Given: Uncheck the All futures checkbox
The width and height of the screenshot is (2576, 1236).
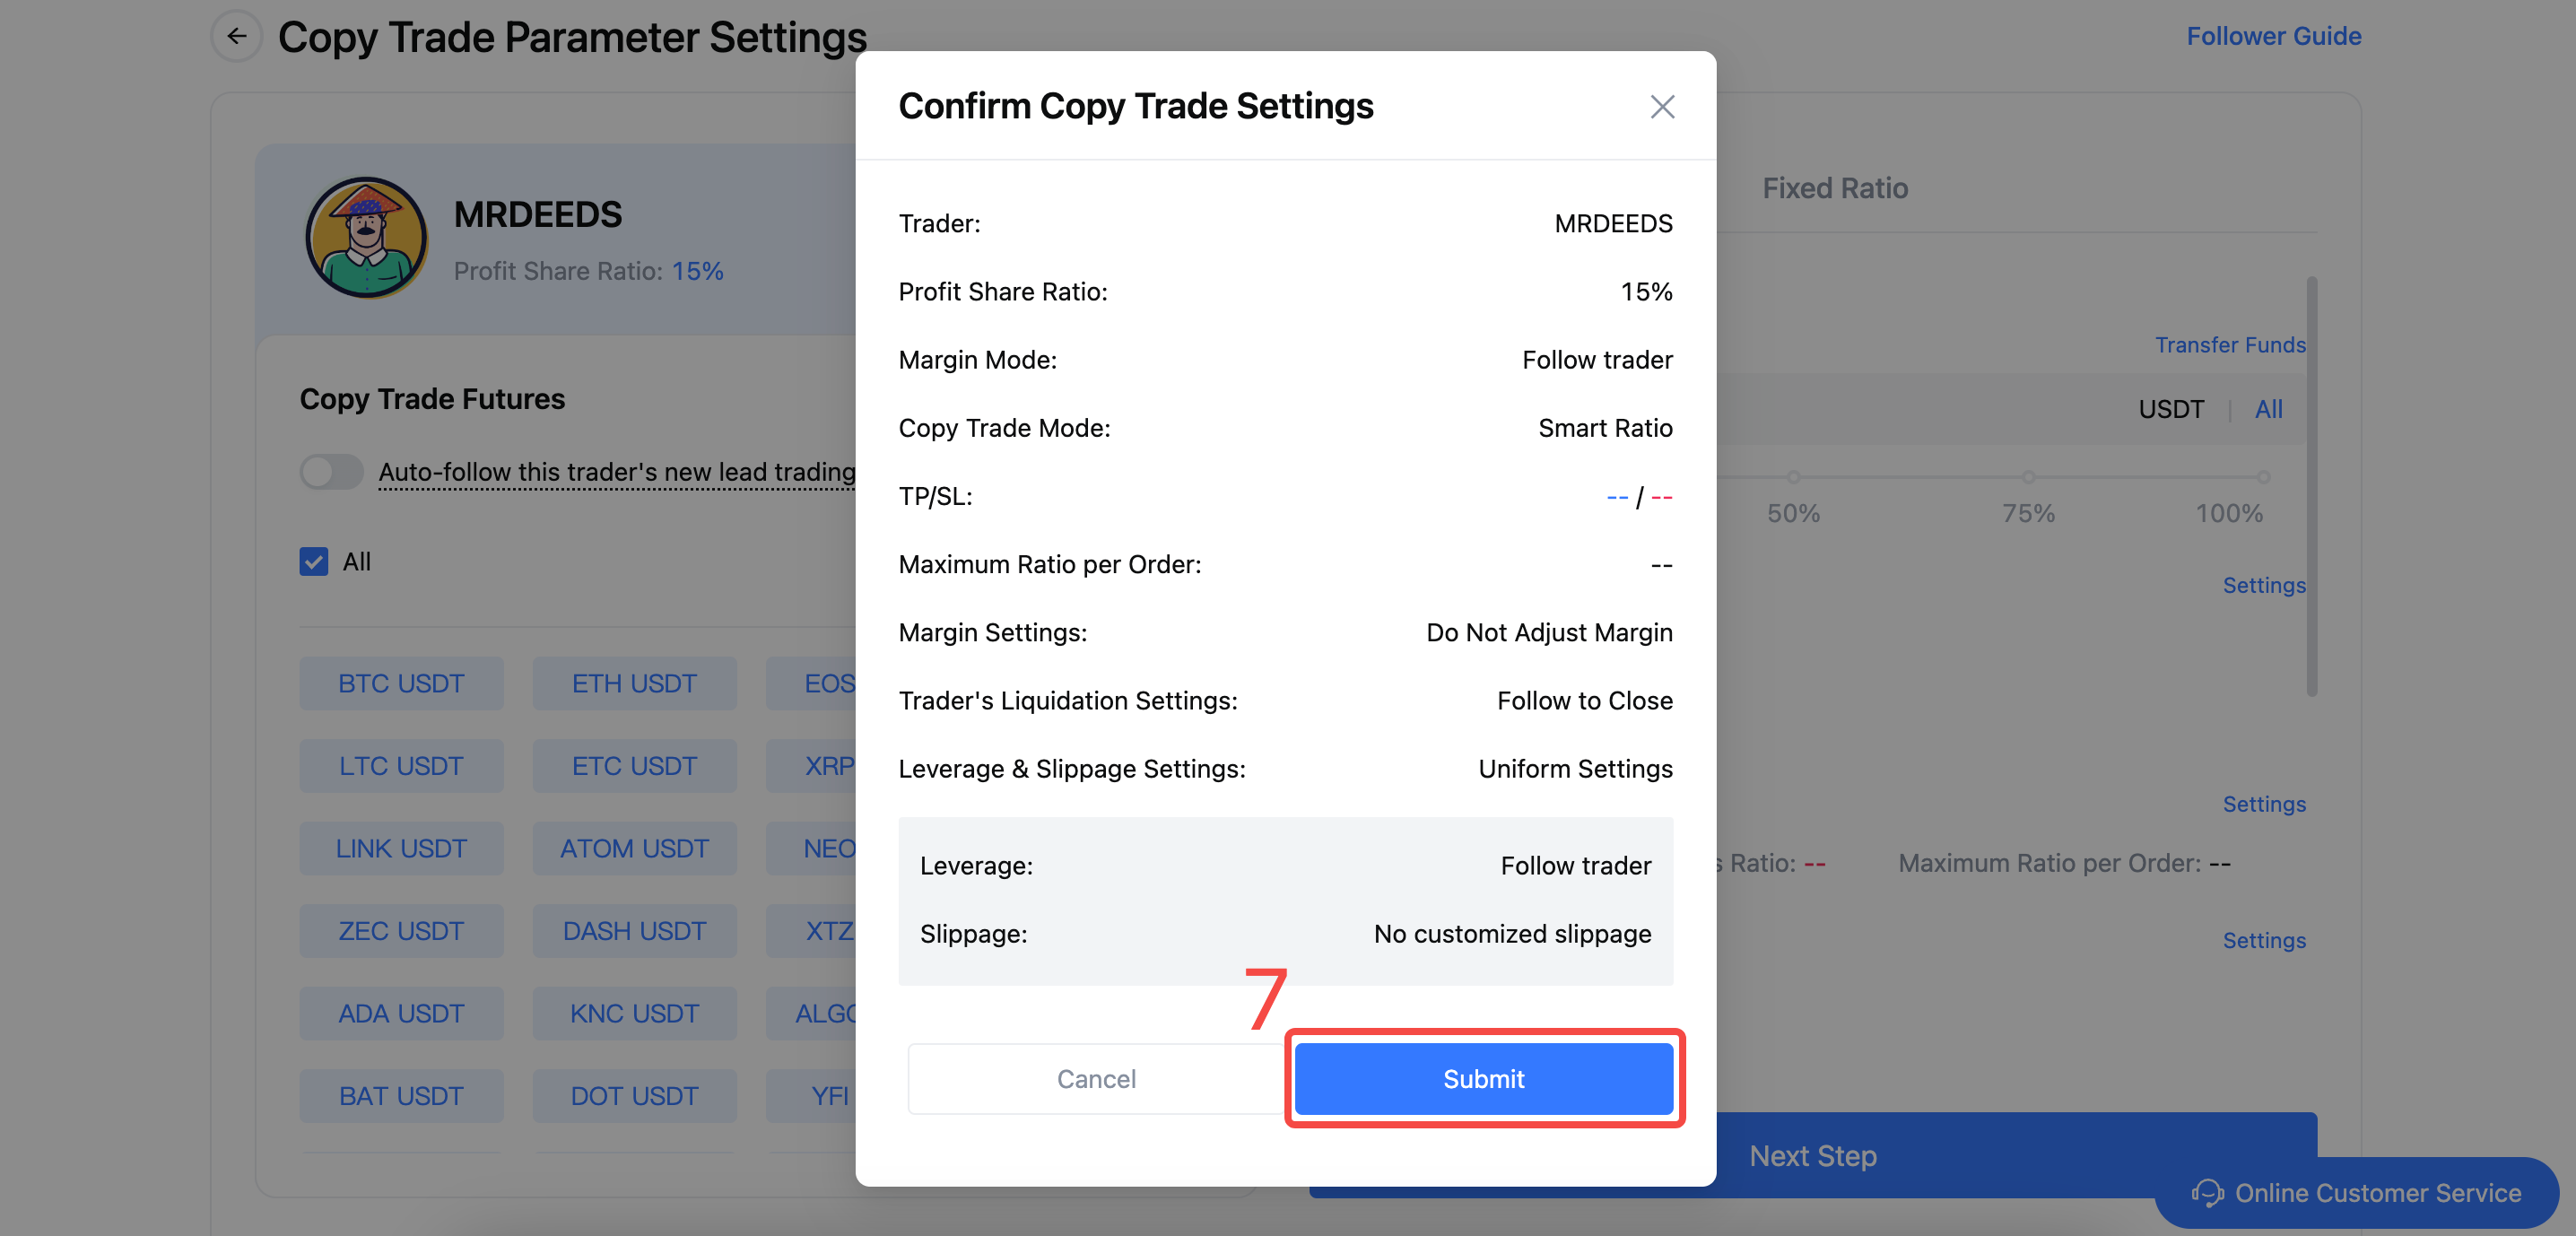Looking at the screenshot, I should (314, 562).
